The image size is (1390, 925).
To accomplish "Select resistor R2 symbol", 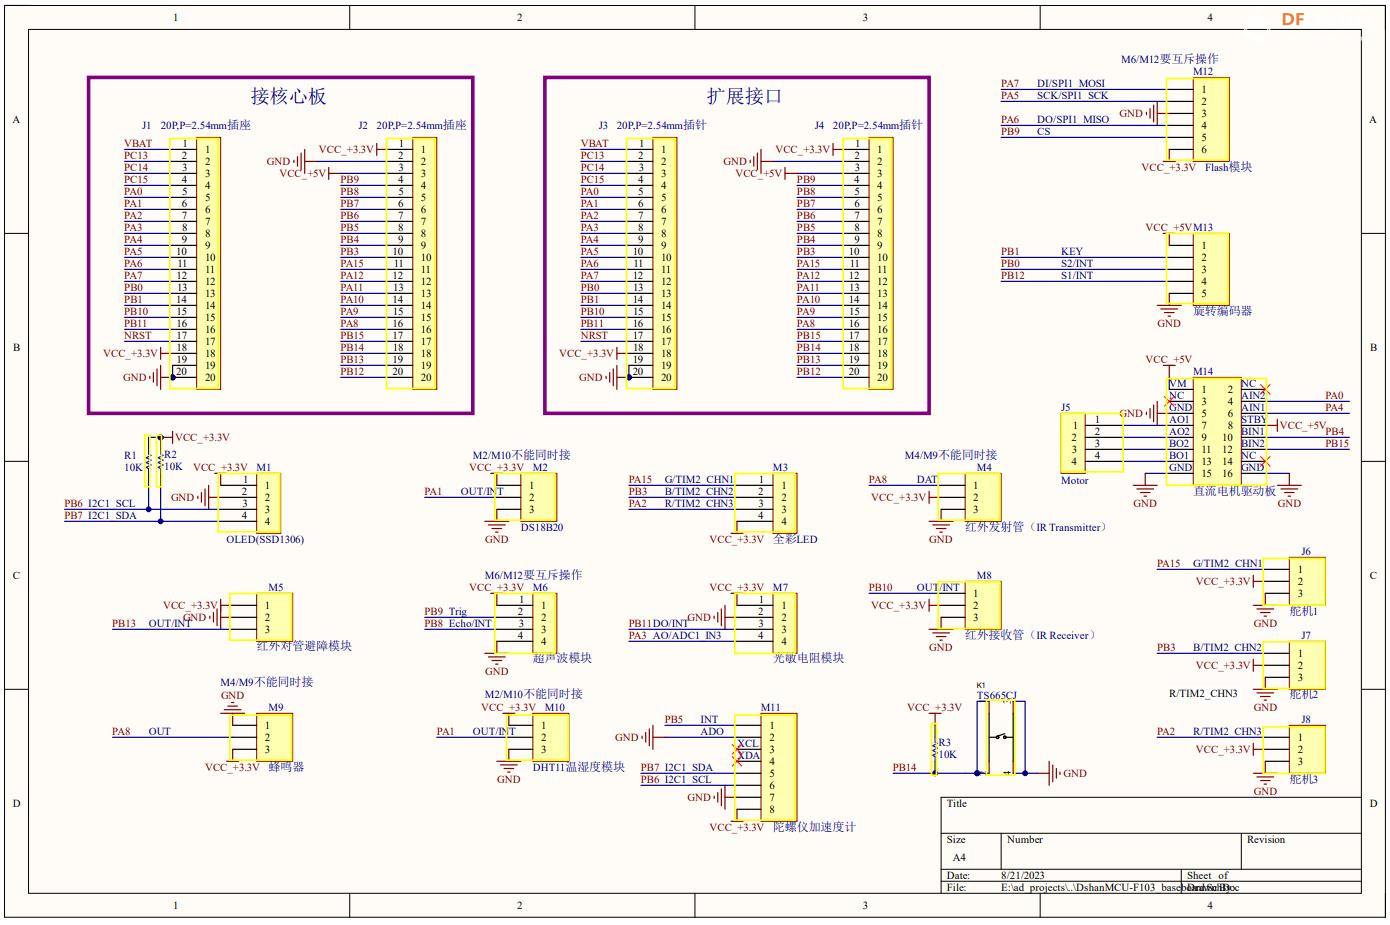I will pos(158,461).
